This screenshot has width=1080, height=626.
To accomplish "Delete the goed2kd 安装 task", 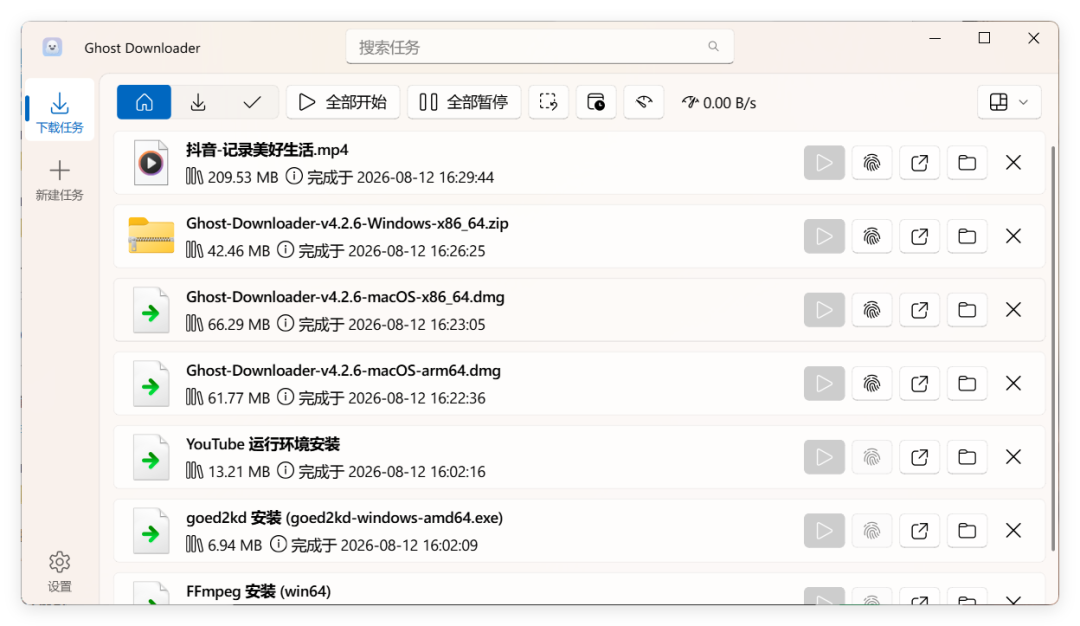I will [1013, 531].
